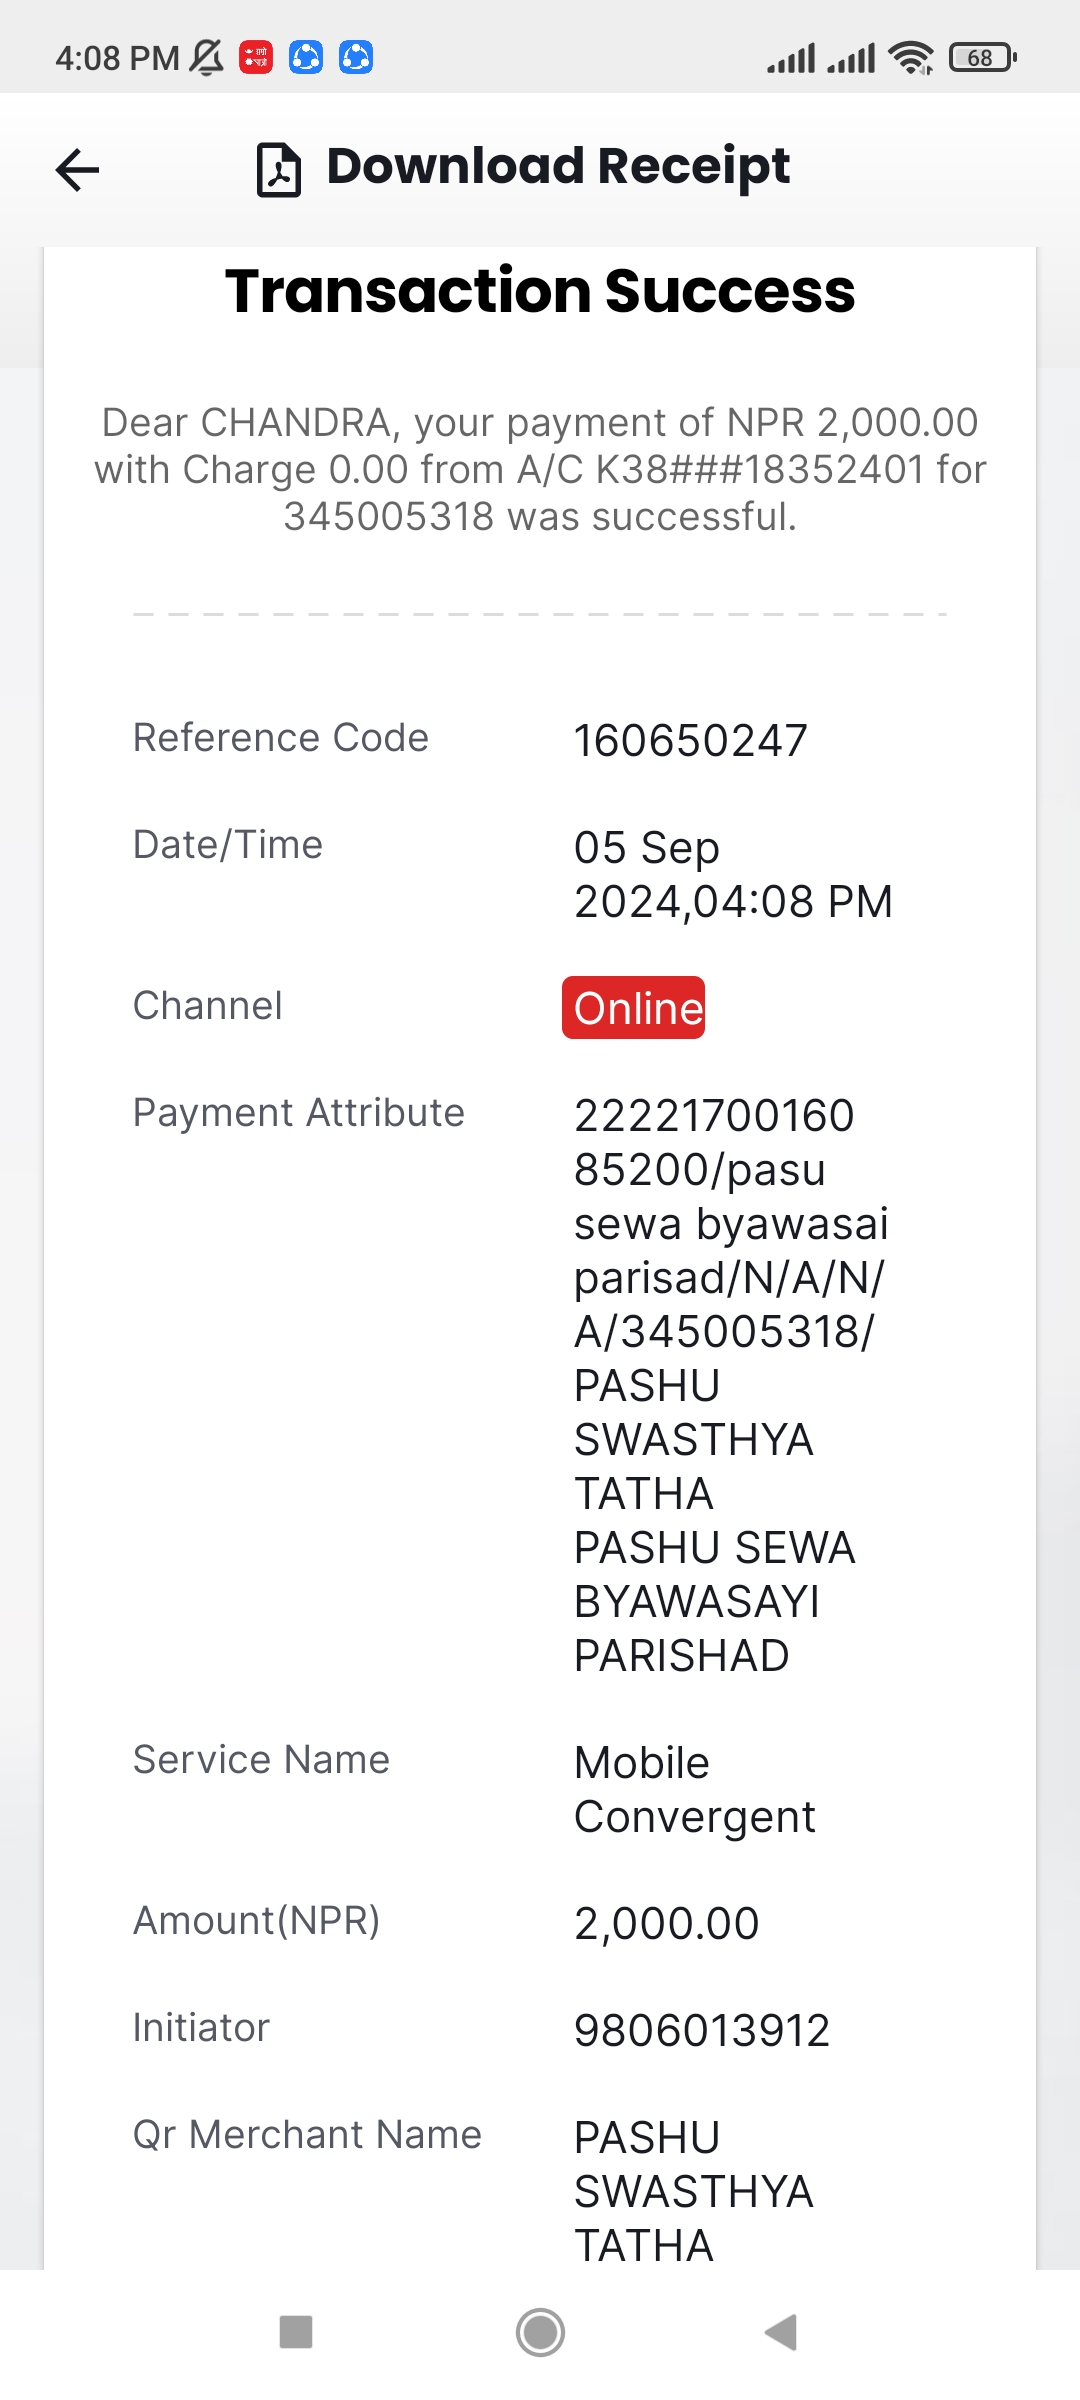Tap the battery level indicator
Image resolution: width=1080 pixels, height=2400 pixels.
(982, 58)
